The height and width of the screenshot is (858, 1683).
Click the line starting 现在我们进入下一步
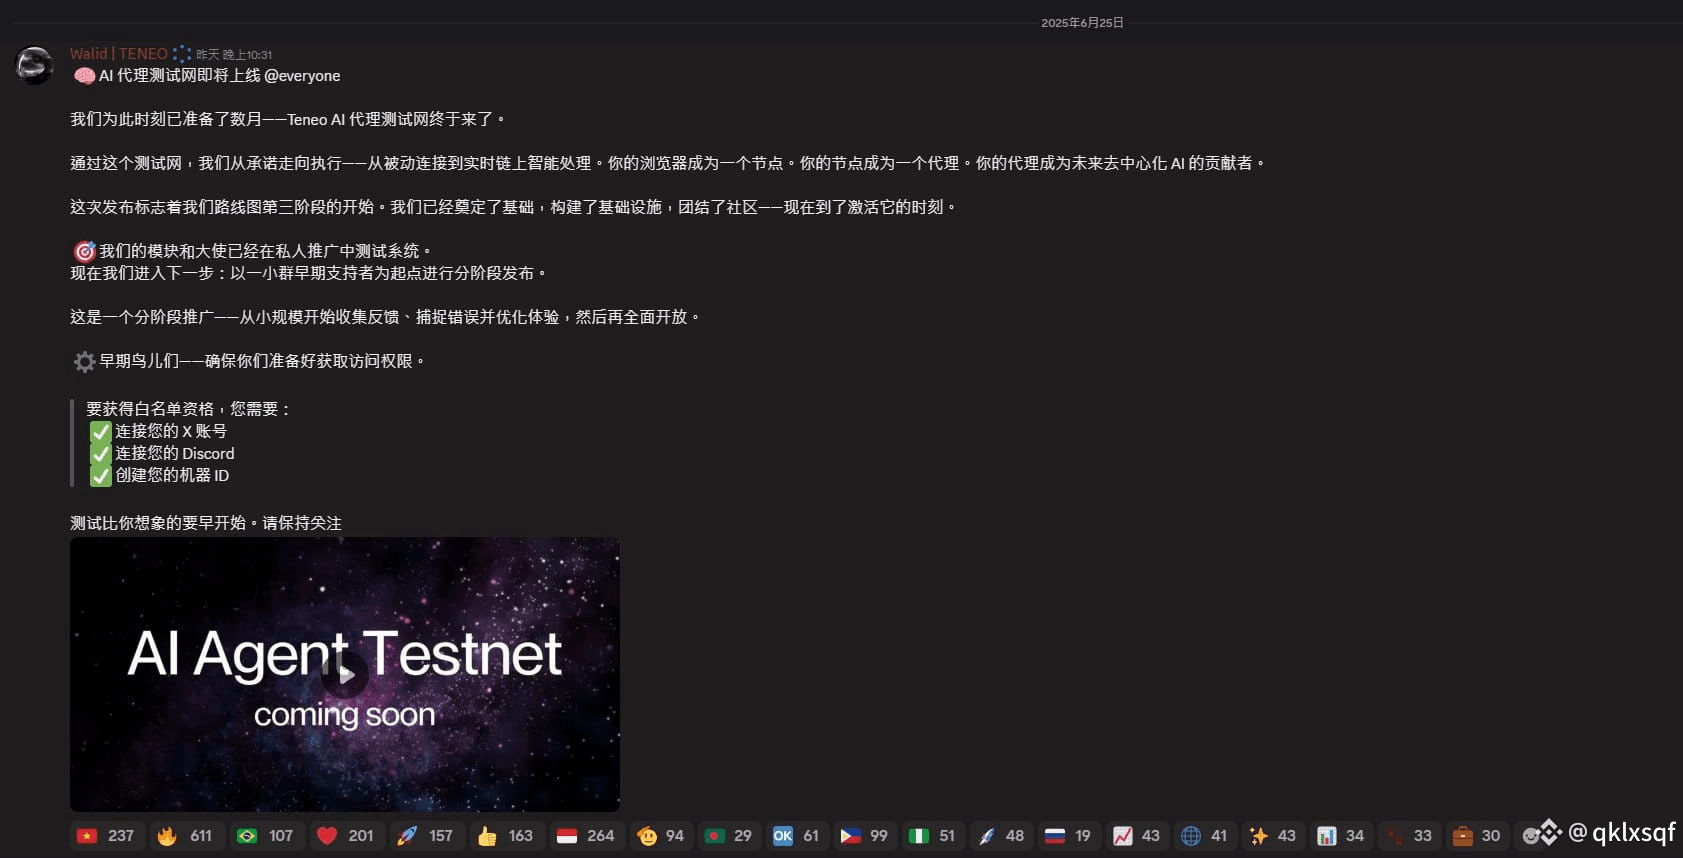tap(309, 273)
